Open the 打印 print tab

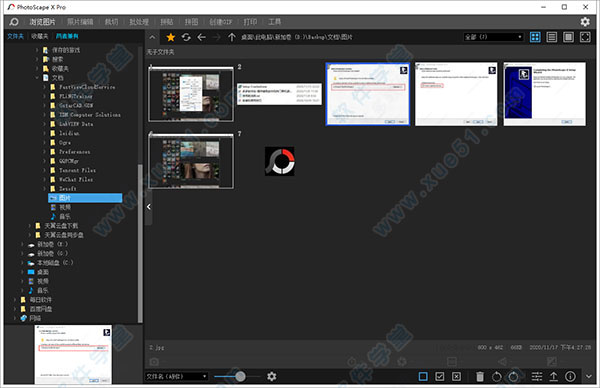[250, 22]
